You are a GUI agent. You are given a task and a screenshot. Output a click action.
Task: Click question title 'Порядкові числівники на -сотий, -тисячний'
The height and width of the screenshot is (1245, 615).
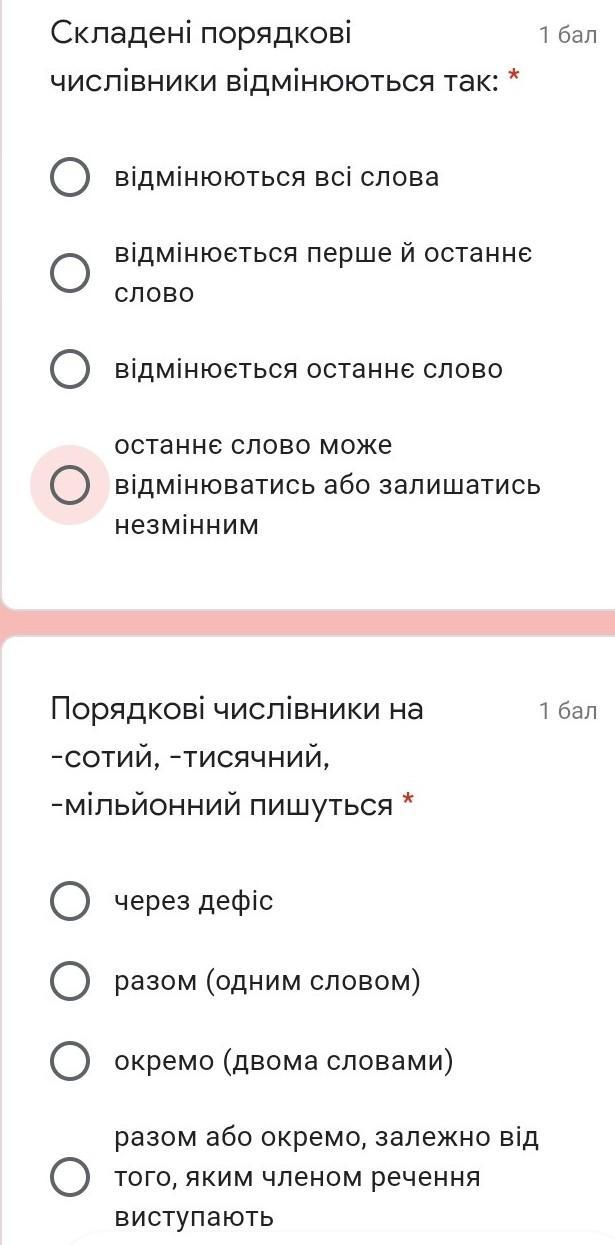[x=237, y=757]
